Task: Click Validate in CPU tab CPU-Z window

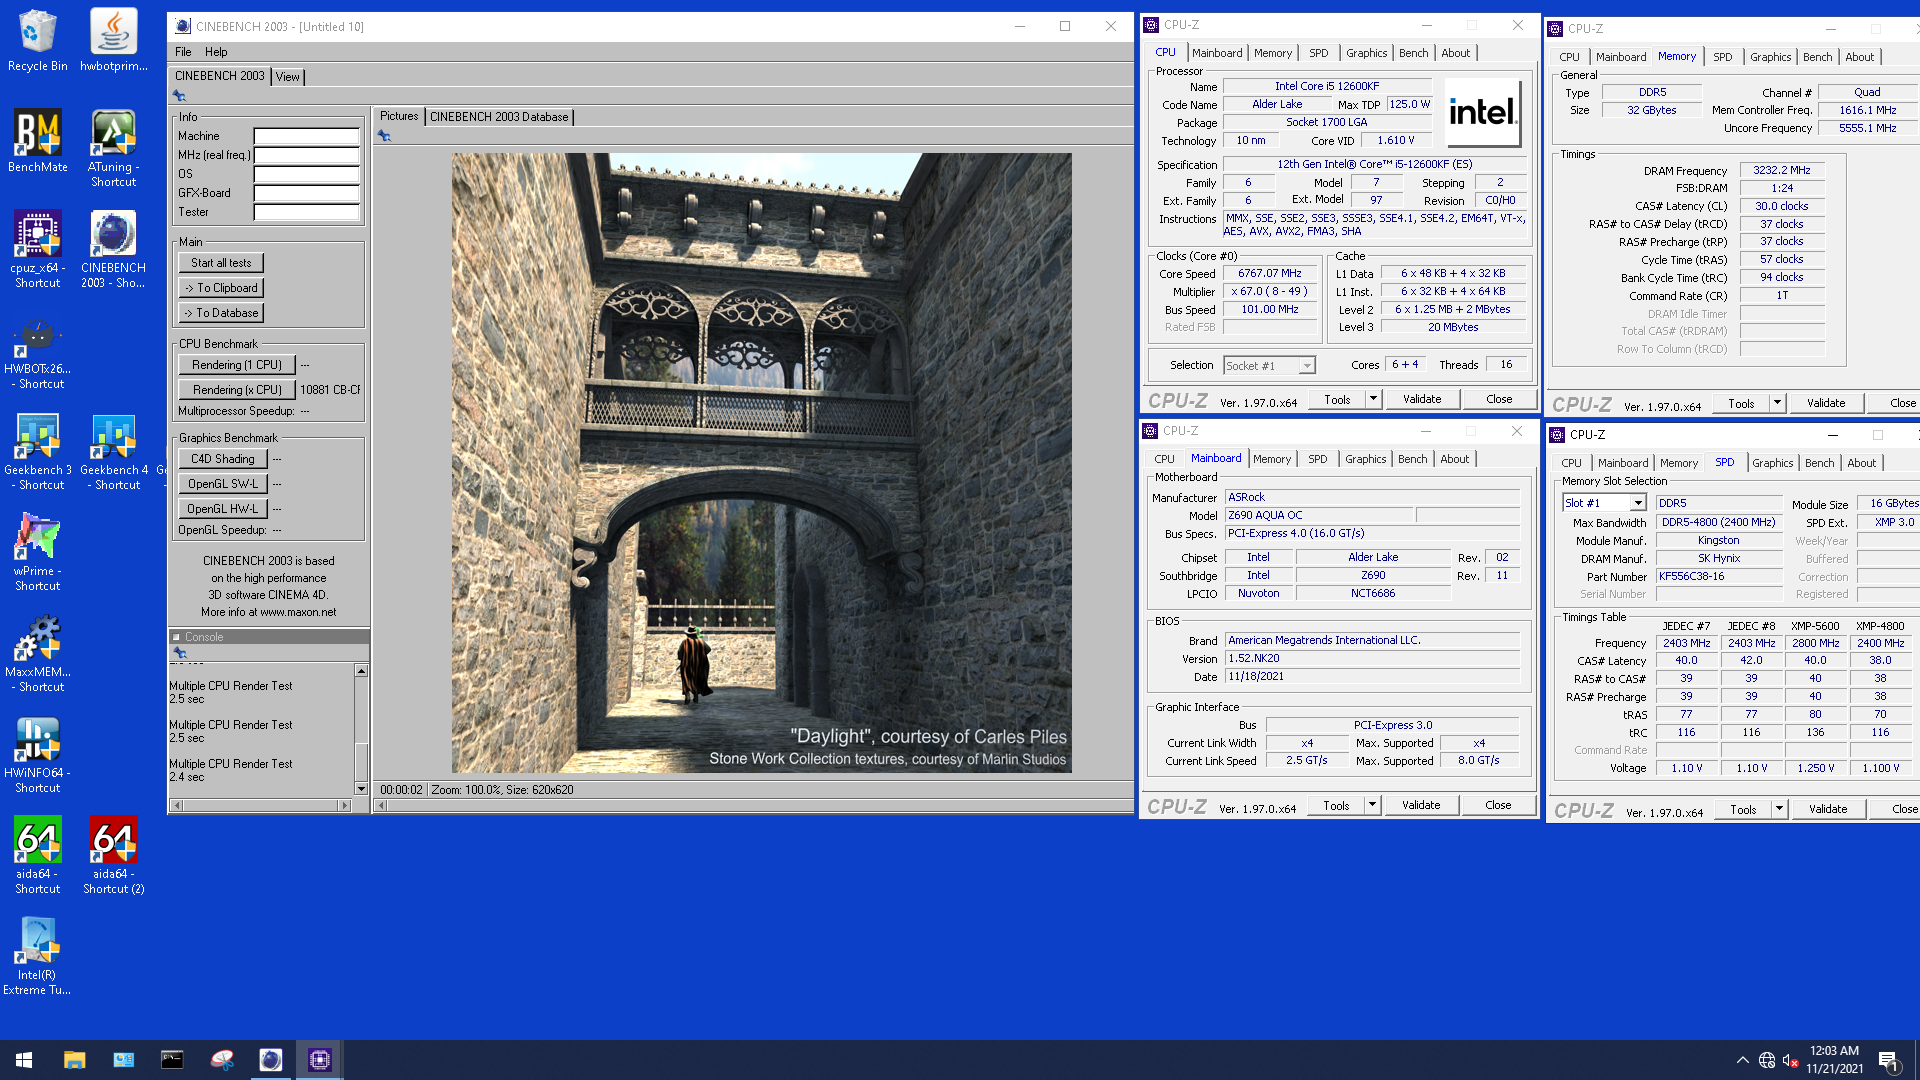Action: [1422, 399]
